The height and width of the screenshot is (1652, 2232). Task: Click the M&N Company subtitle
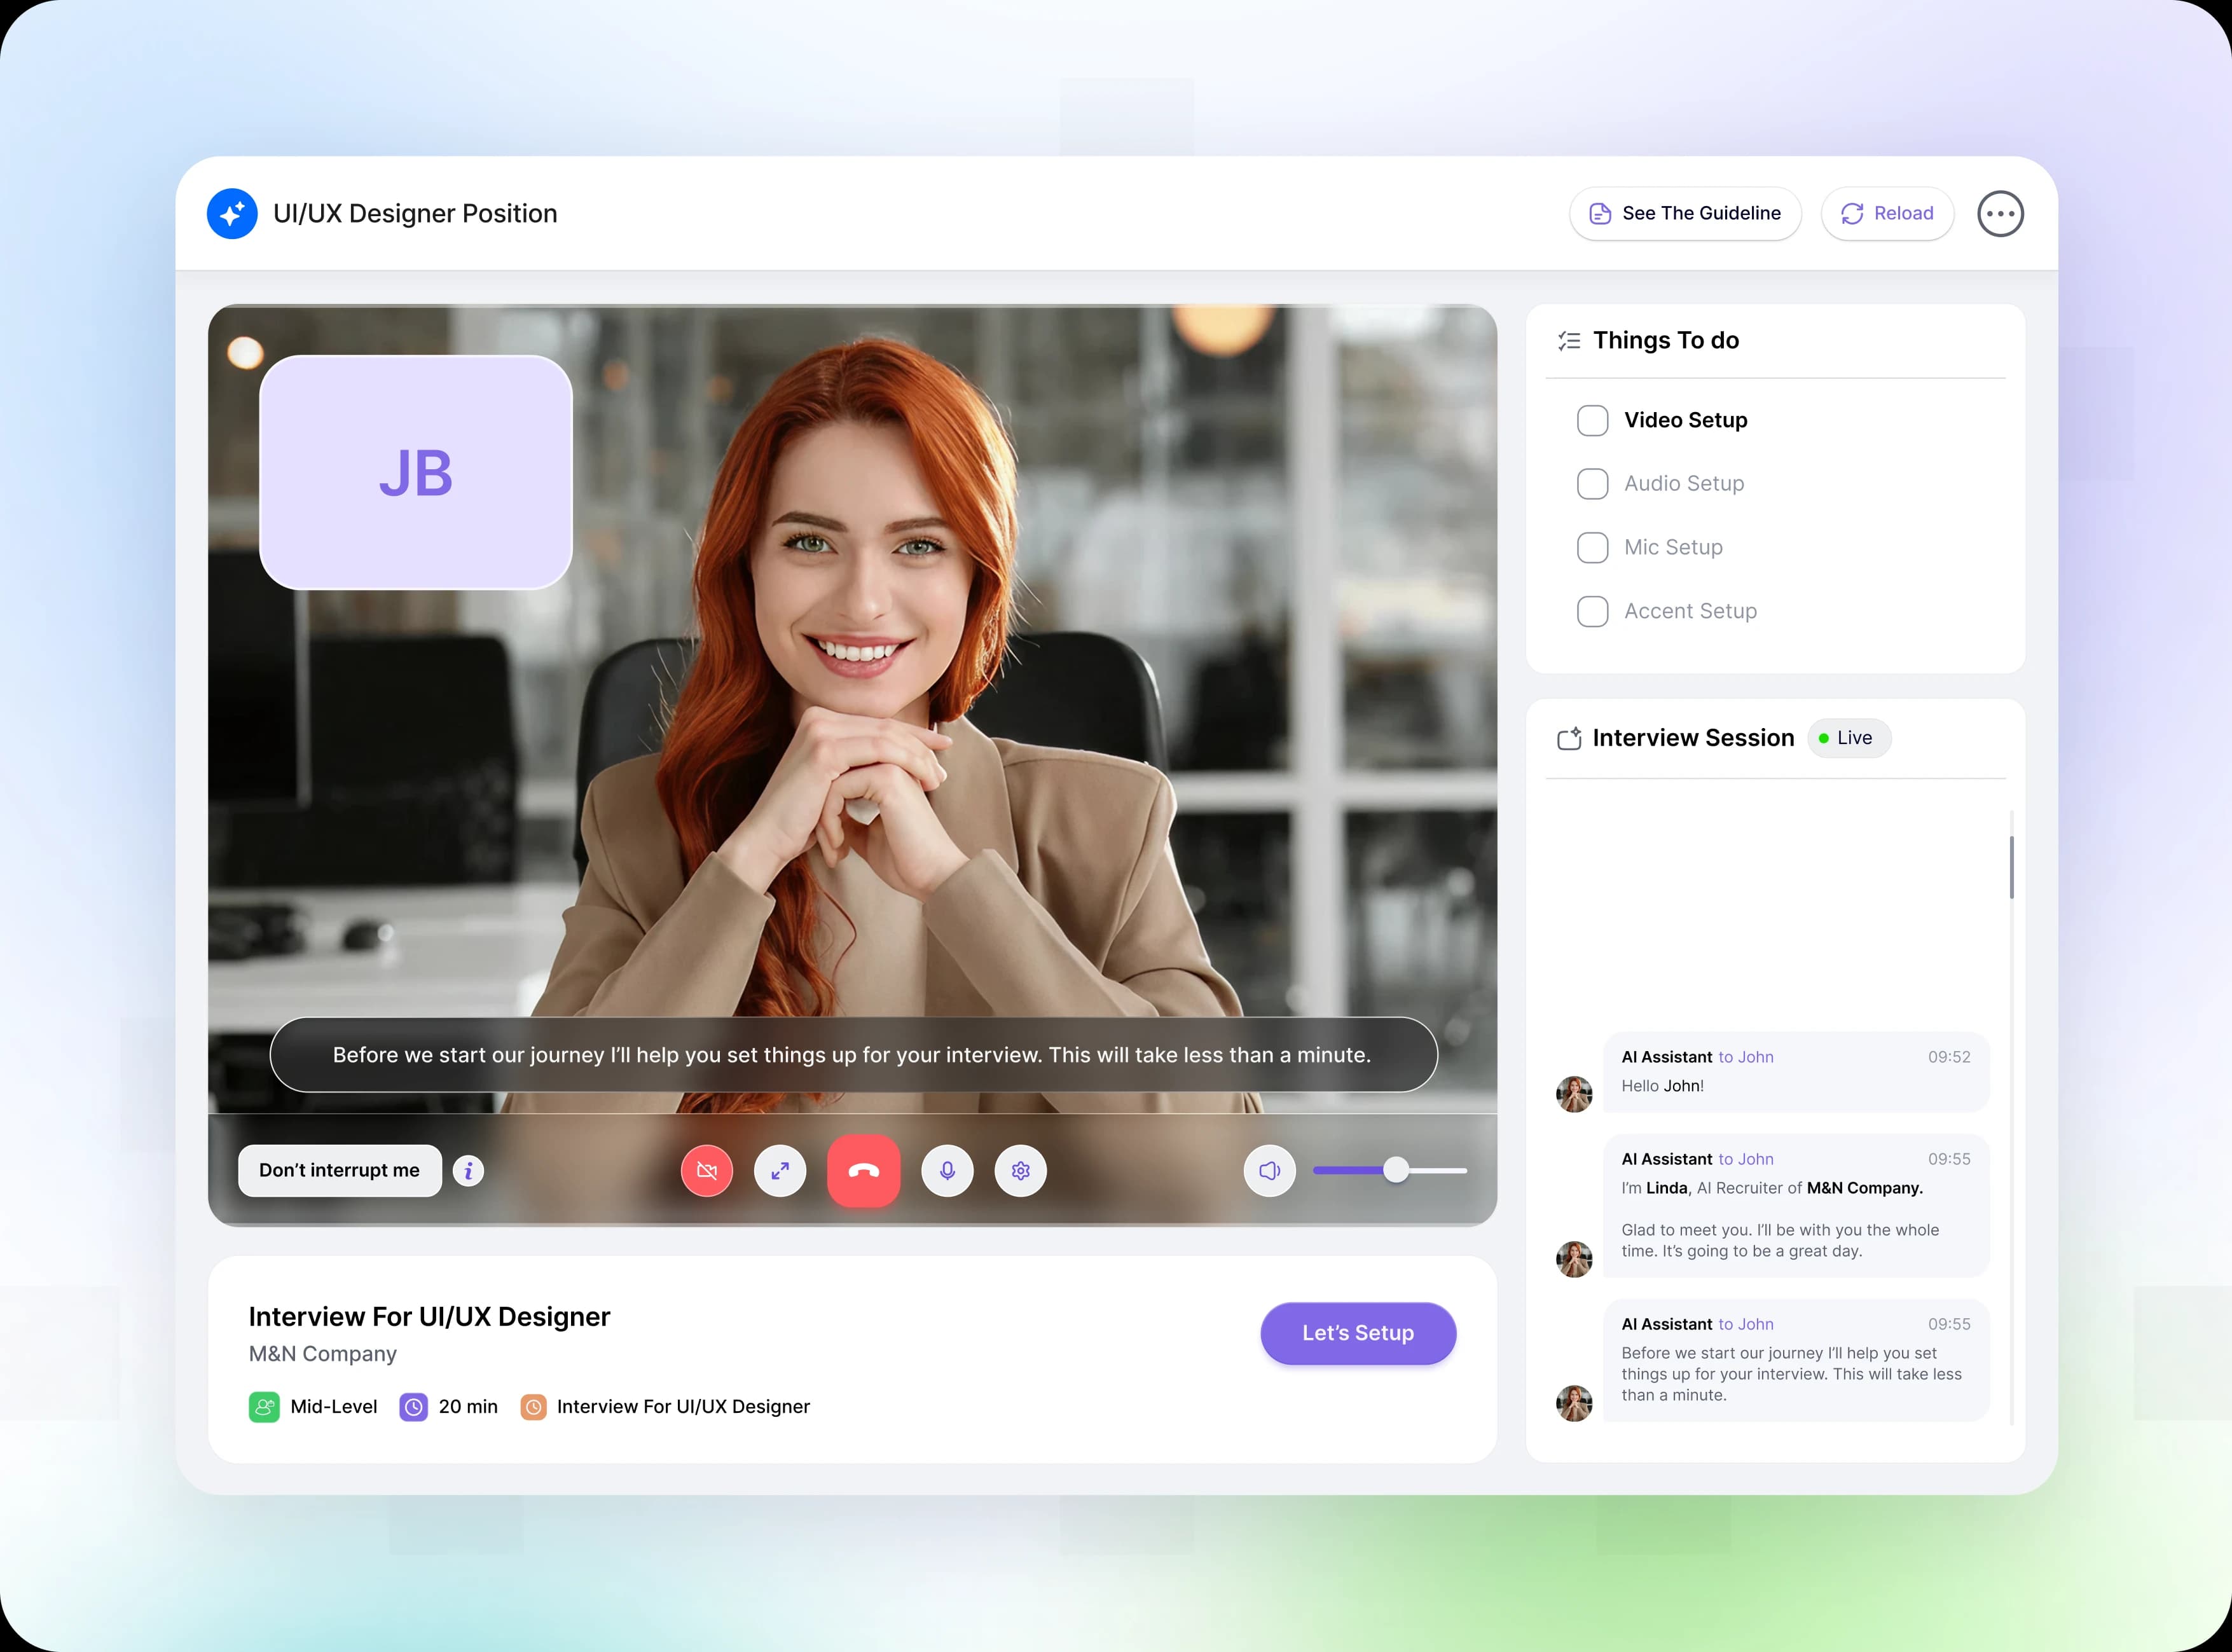[x=322, y=1353]
